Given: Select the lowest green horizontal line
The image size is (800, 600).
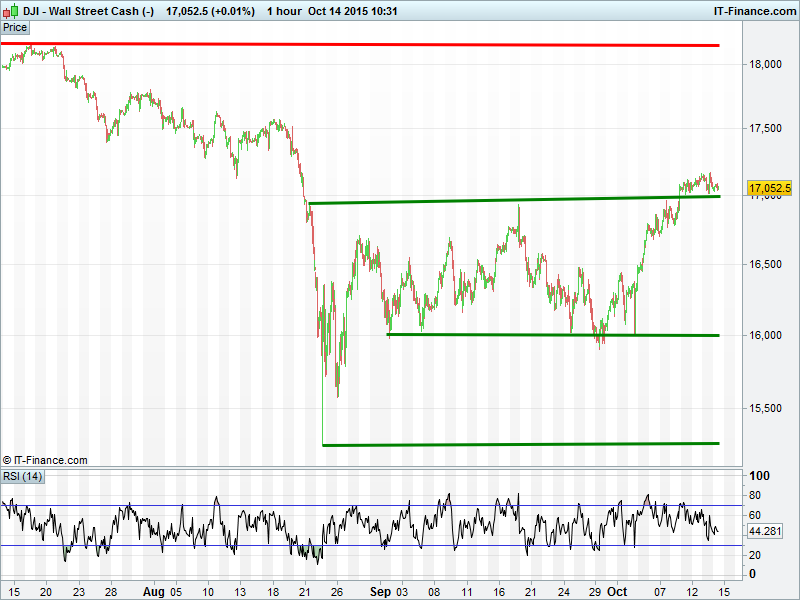Looking at the screenshot, I should (x=520, y=443).
